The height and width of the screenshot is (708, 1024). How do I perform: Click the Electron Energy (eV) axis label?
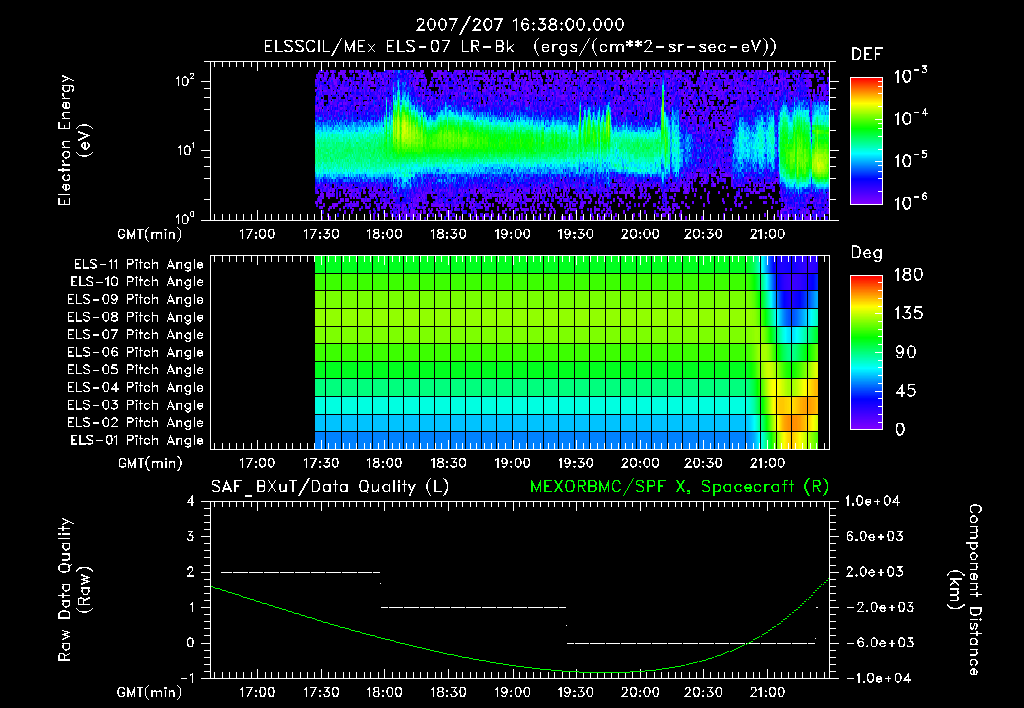point(74,140)
